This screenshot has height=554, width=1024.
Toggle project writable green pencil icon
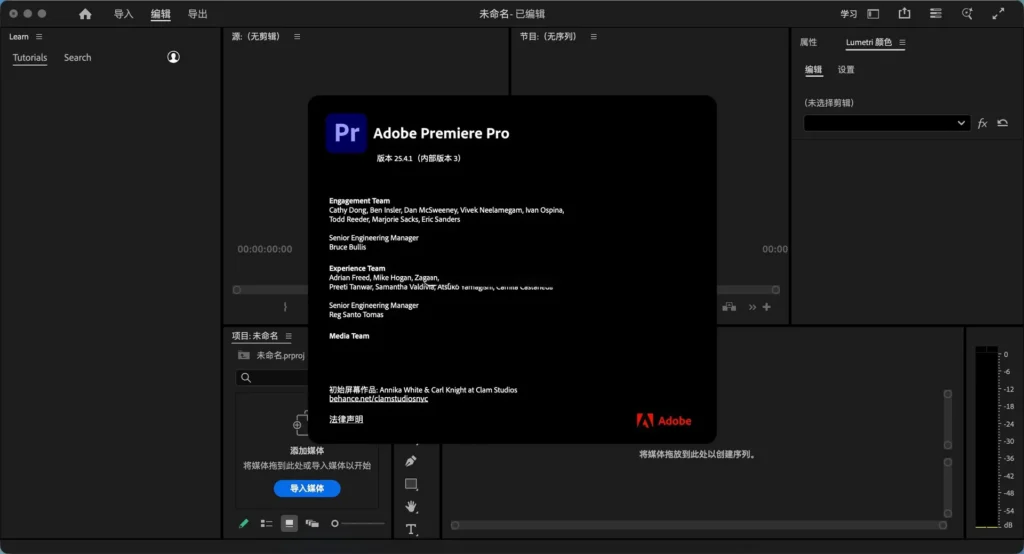pyautogui.click(x=244, y=523)
